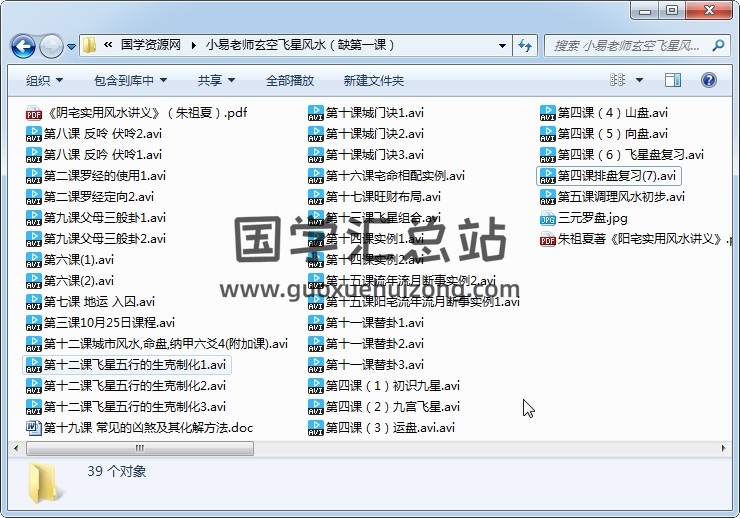
Task: Select file 第四课（4）山盘.avi
Action: 604,113
